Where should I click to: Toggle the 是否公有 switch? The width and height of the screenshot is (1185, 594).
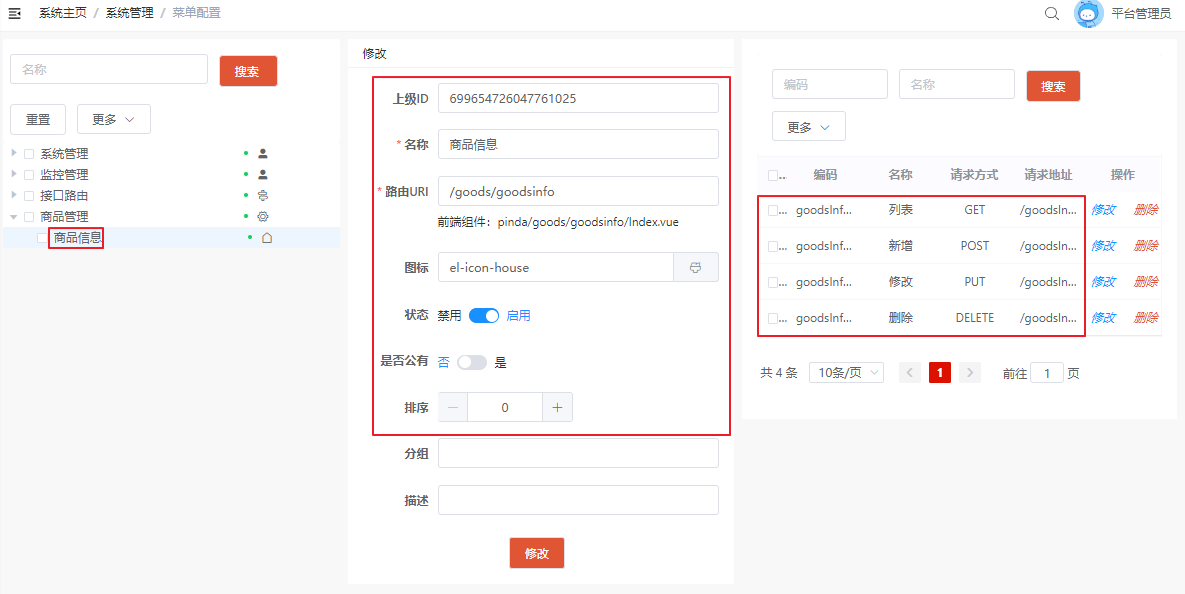(471, 362)
